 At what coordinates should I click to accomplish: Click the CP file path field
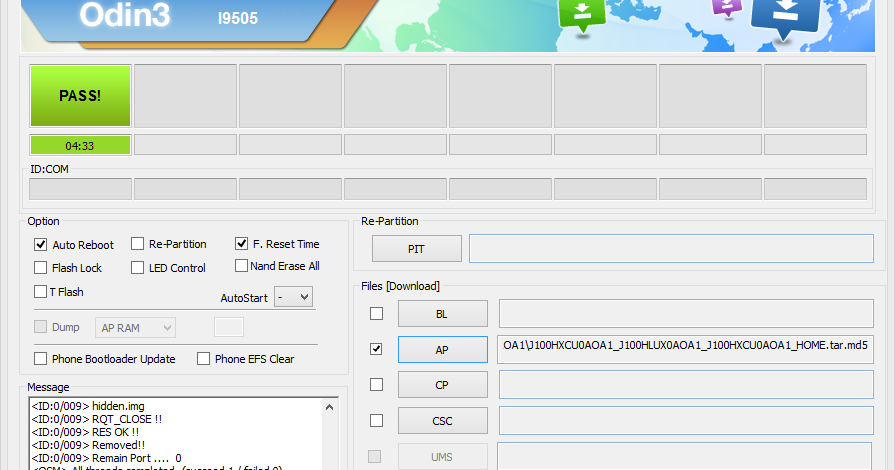click(686, 384)
